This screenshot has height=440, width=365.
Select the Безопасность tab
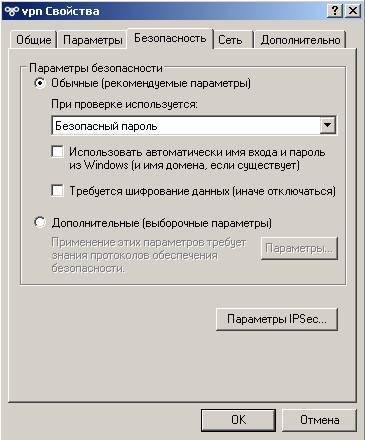[x=170, y=38]
